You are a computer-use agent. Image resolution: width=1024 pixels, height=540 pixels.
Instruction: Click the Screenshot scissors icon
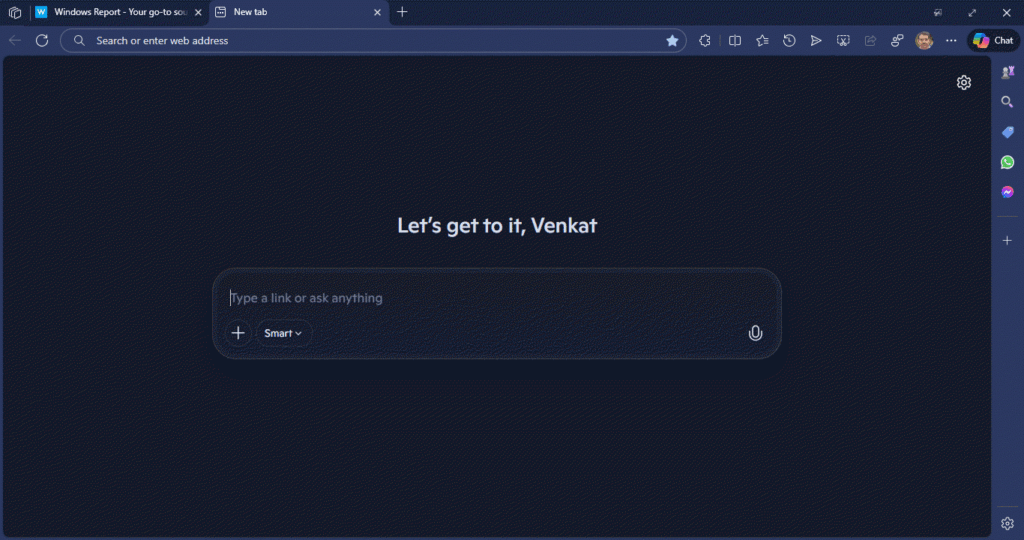pyautogui.click(x=843, y=41)
